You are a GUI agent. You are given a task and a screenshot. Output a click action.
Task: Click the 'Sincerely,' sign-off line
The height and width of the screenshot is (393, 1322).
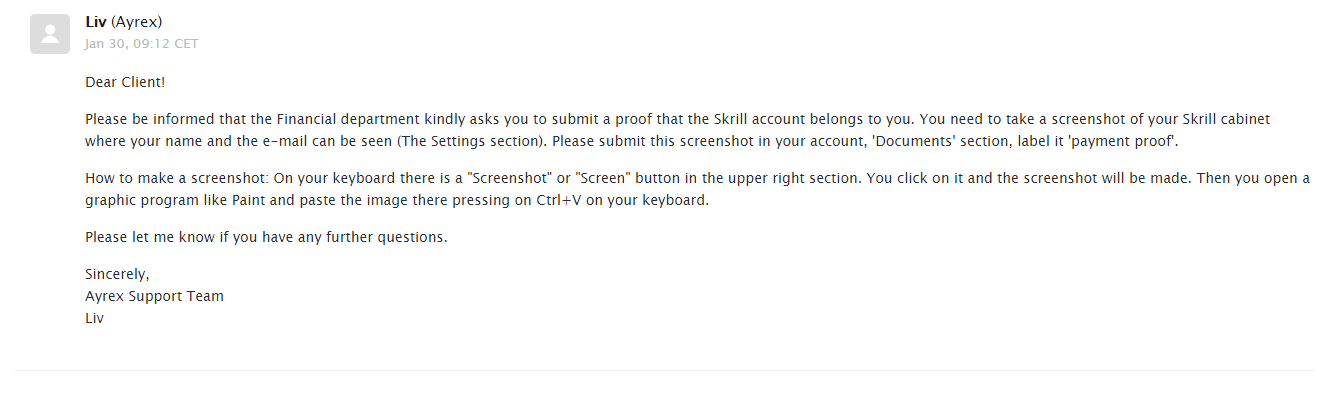click(117, 274)
